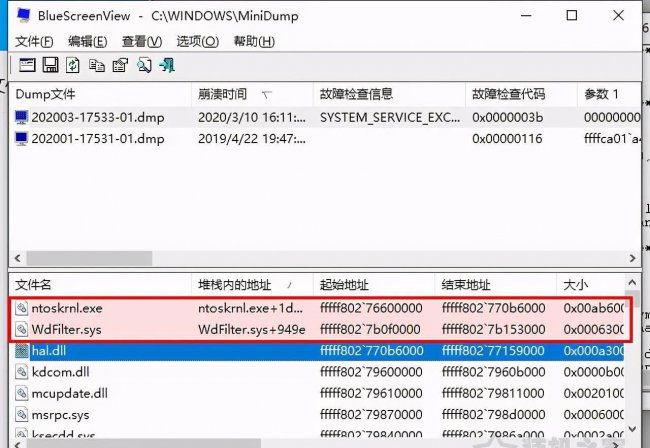Select dump file 202003-17533-01.dmp
This screenshot has height=448, width=650.
[98, 117]
